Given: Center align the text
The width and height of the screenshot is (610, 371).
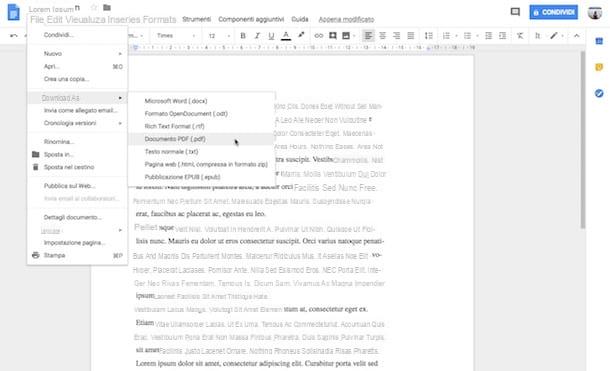Looking at the screenshot, I should (382, 36).
